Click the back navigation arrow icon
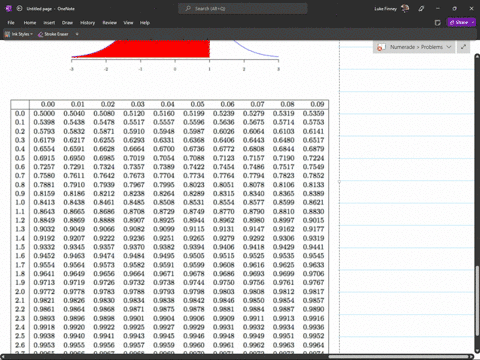480x360 pixels. click(x=19, y=9)
